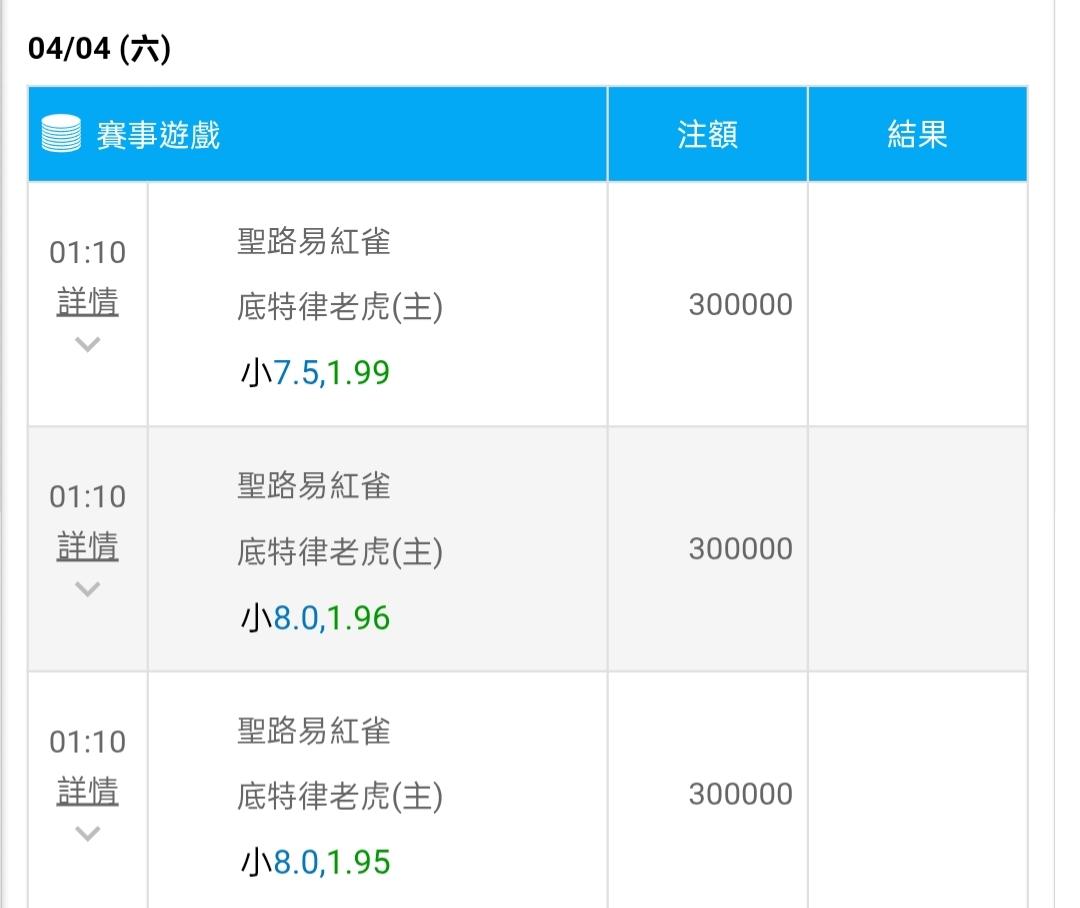This screenshot has height=908, width=1080.
Task: Expand the chevron for the 1.99 odds bet
Action: pos(88,345)
